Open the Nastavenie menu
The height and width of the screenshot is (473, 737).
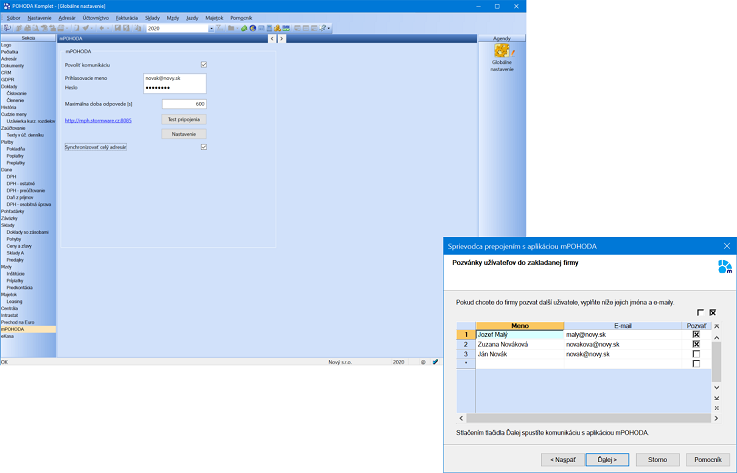39,18
